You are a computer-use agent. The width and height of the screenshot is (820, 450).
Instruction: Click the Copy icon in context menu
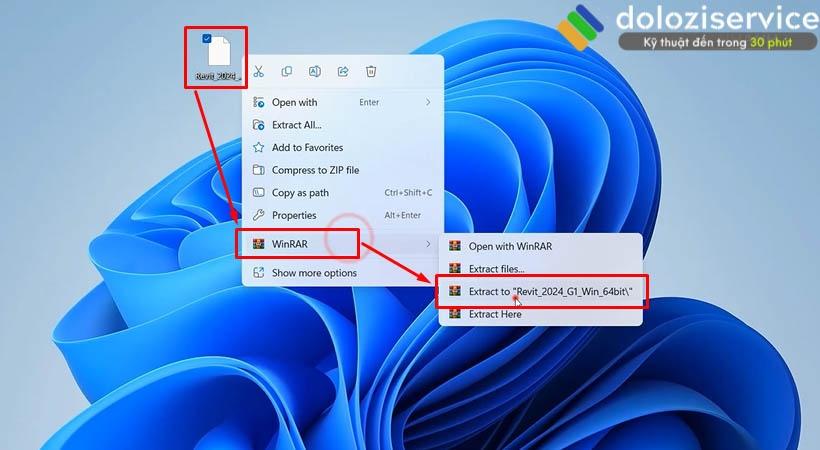(x=287, y=71)
